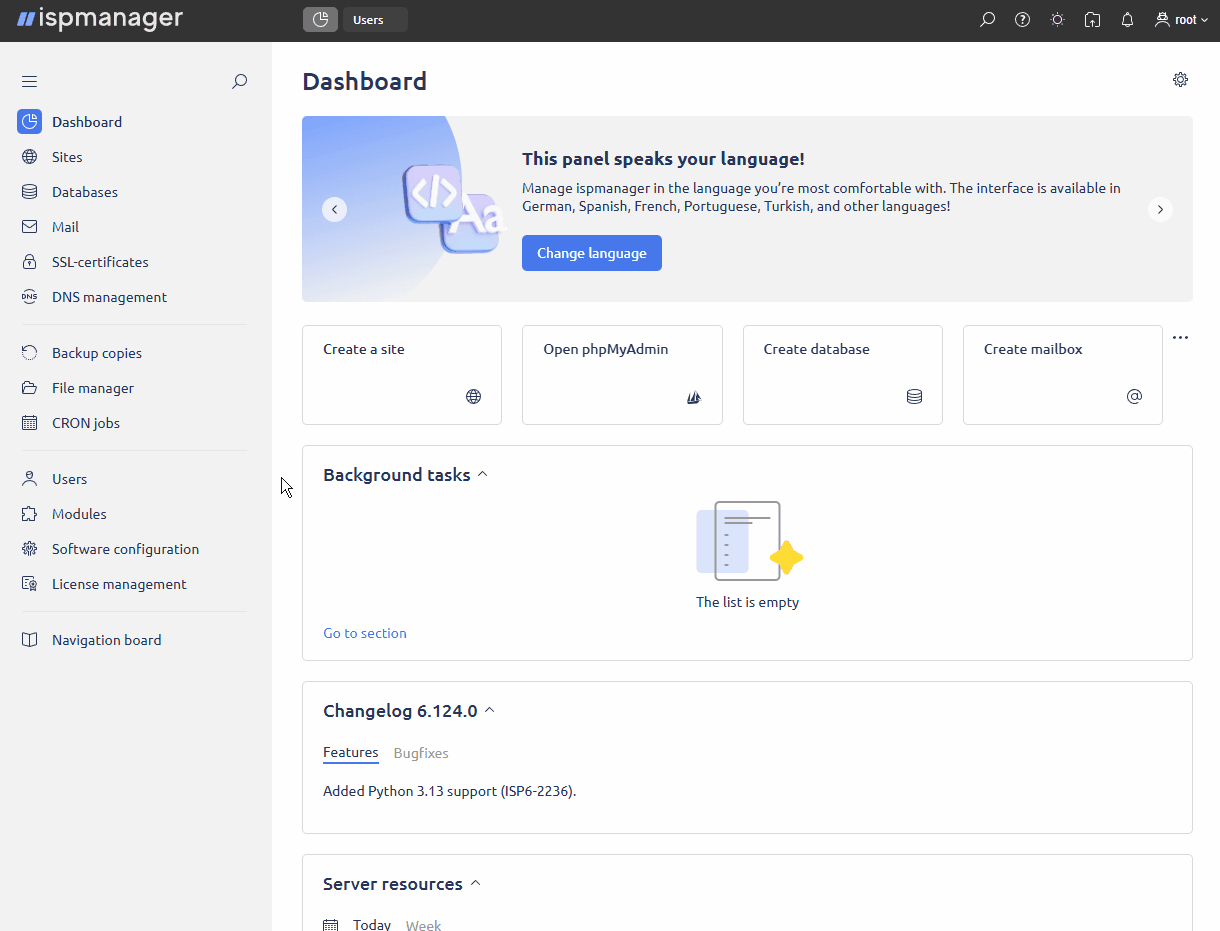This screenshot has width=1220, height=931.
Task: Advance the banner with the right arrow
Action: coord(1160,209)
